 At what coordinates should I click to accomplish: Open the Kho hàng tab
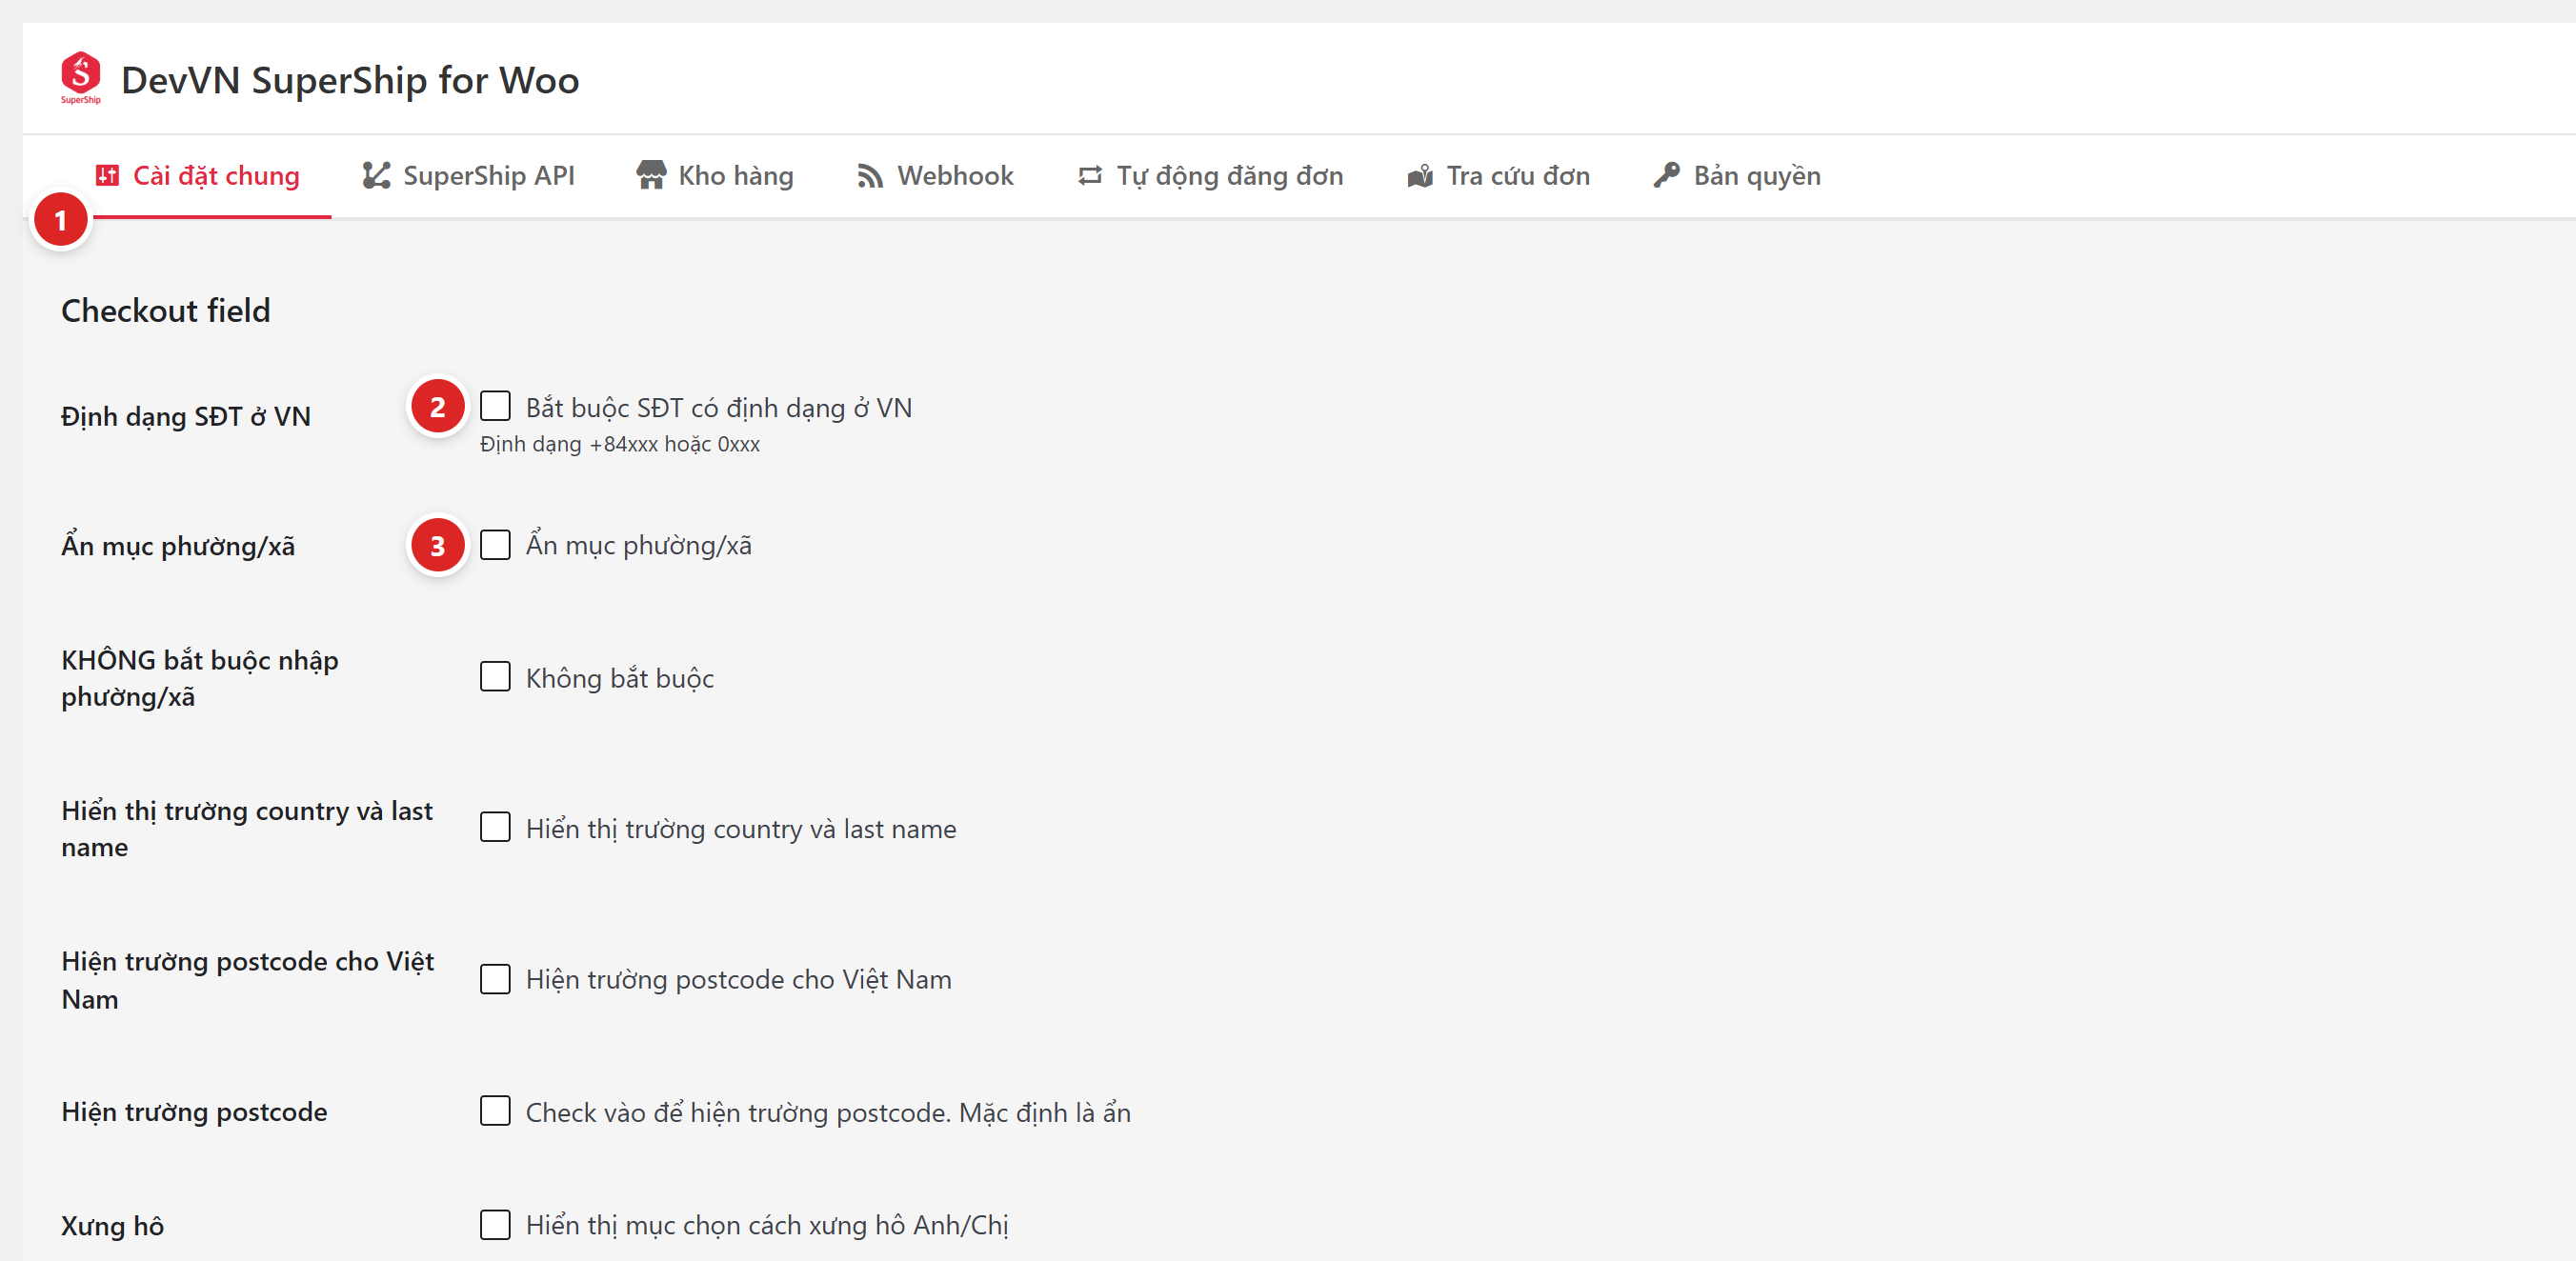tap(715, 176)
